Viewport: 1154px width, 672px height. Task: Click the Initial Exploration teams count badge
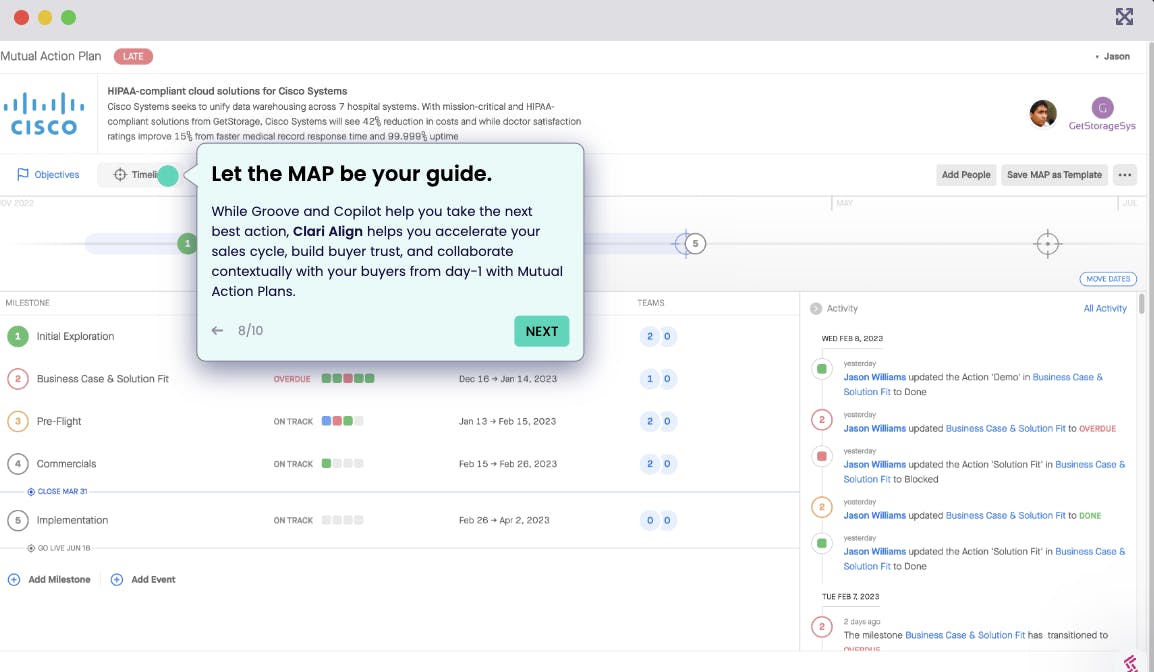point(658,336)
